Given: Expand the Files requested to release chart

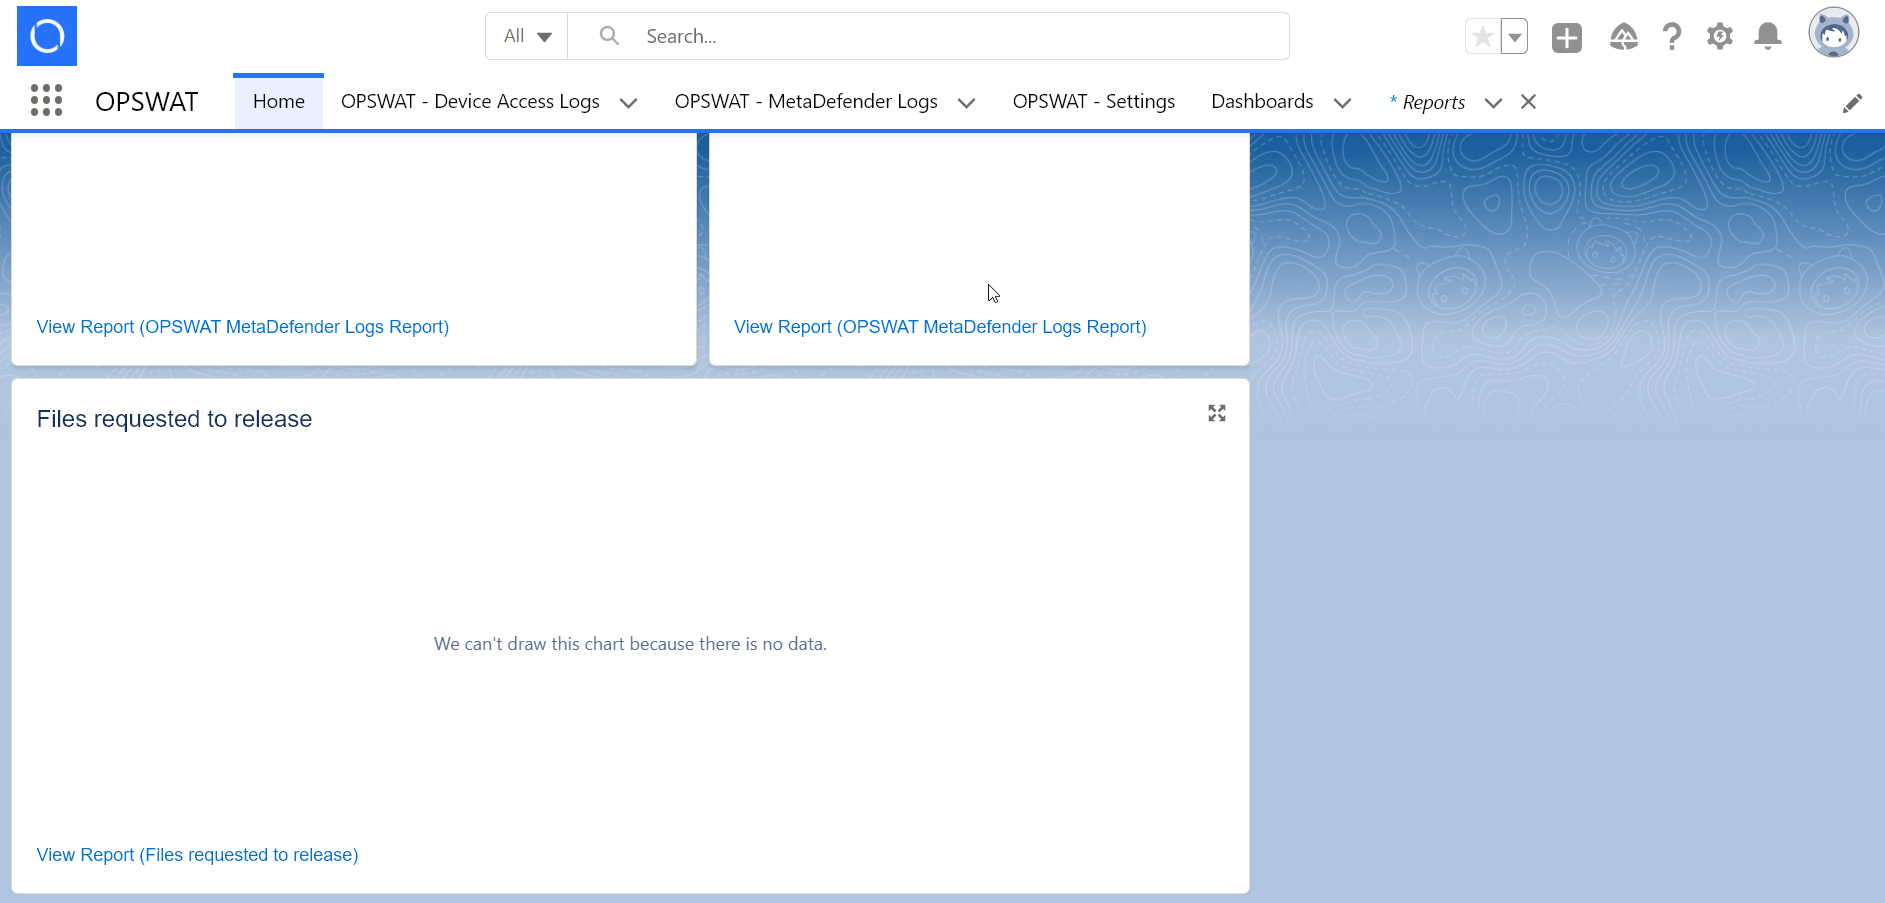Looking at the screenshot, I should [1217, 413].
